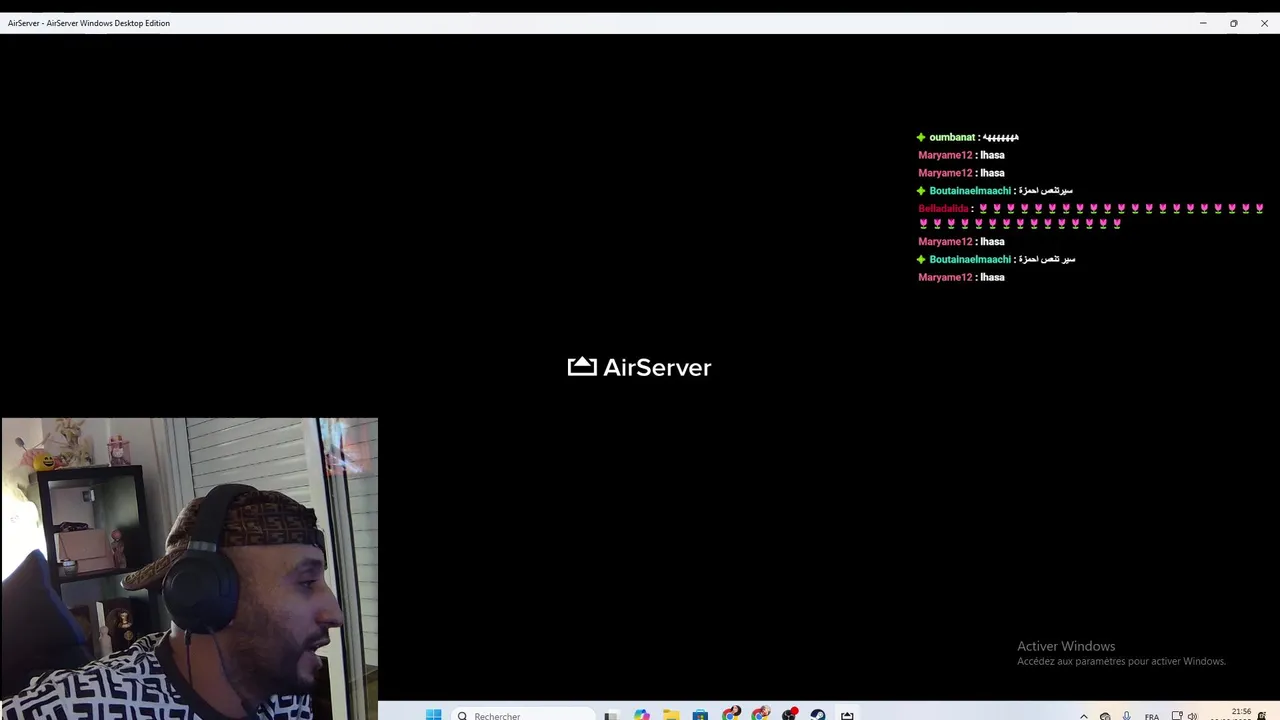This screenshot has width=1280, height=720.
Task: Open Steam from the taskbar
Action: pos(818,715)
